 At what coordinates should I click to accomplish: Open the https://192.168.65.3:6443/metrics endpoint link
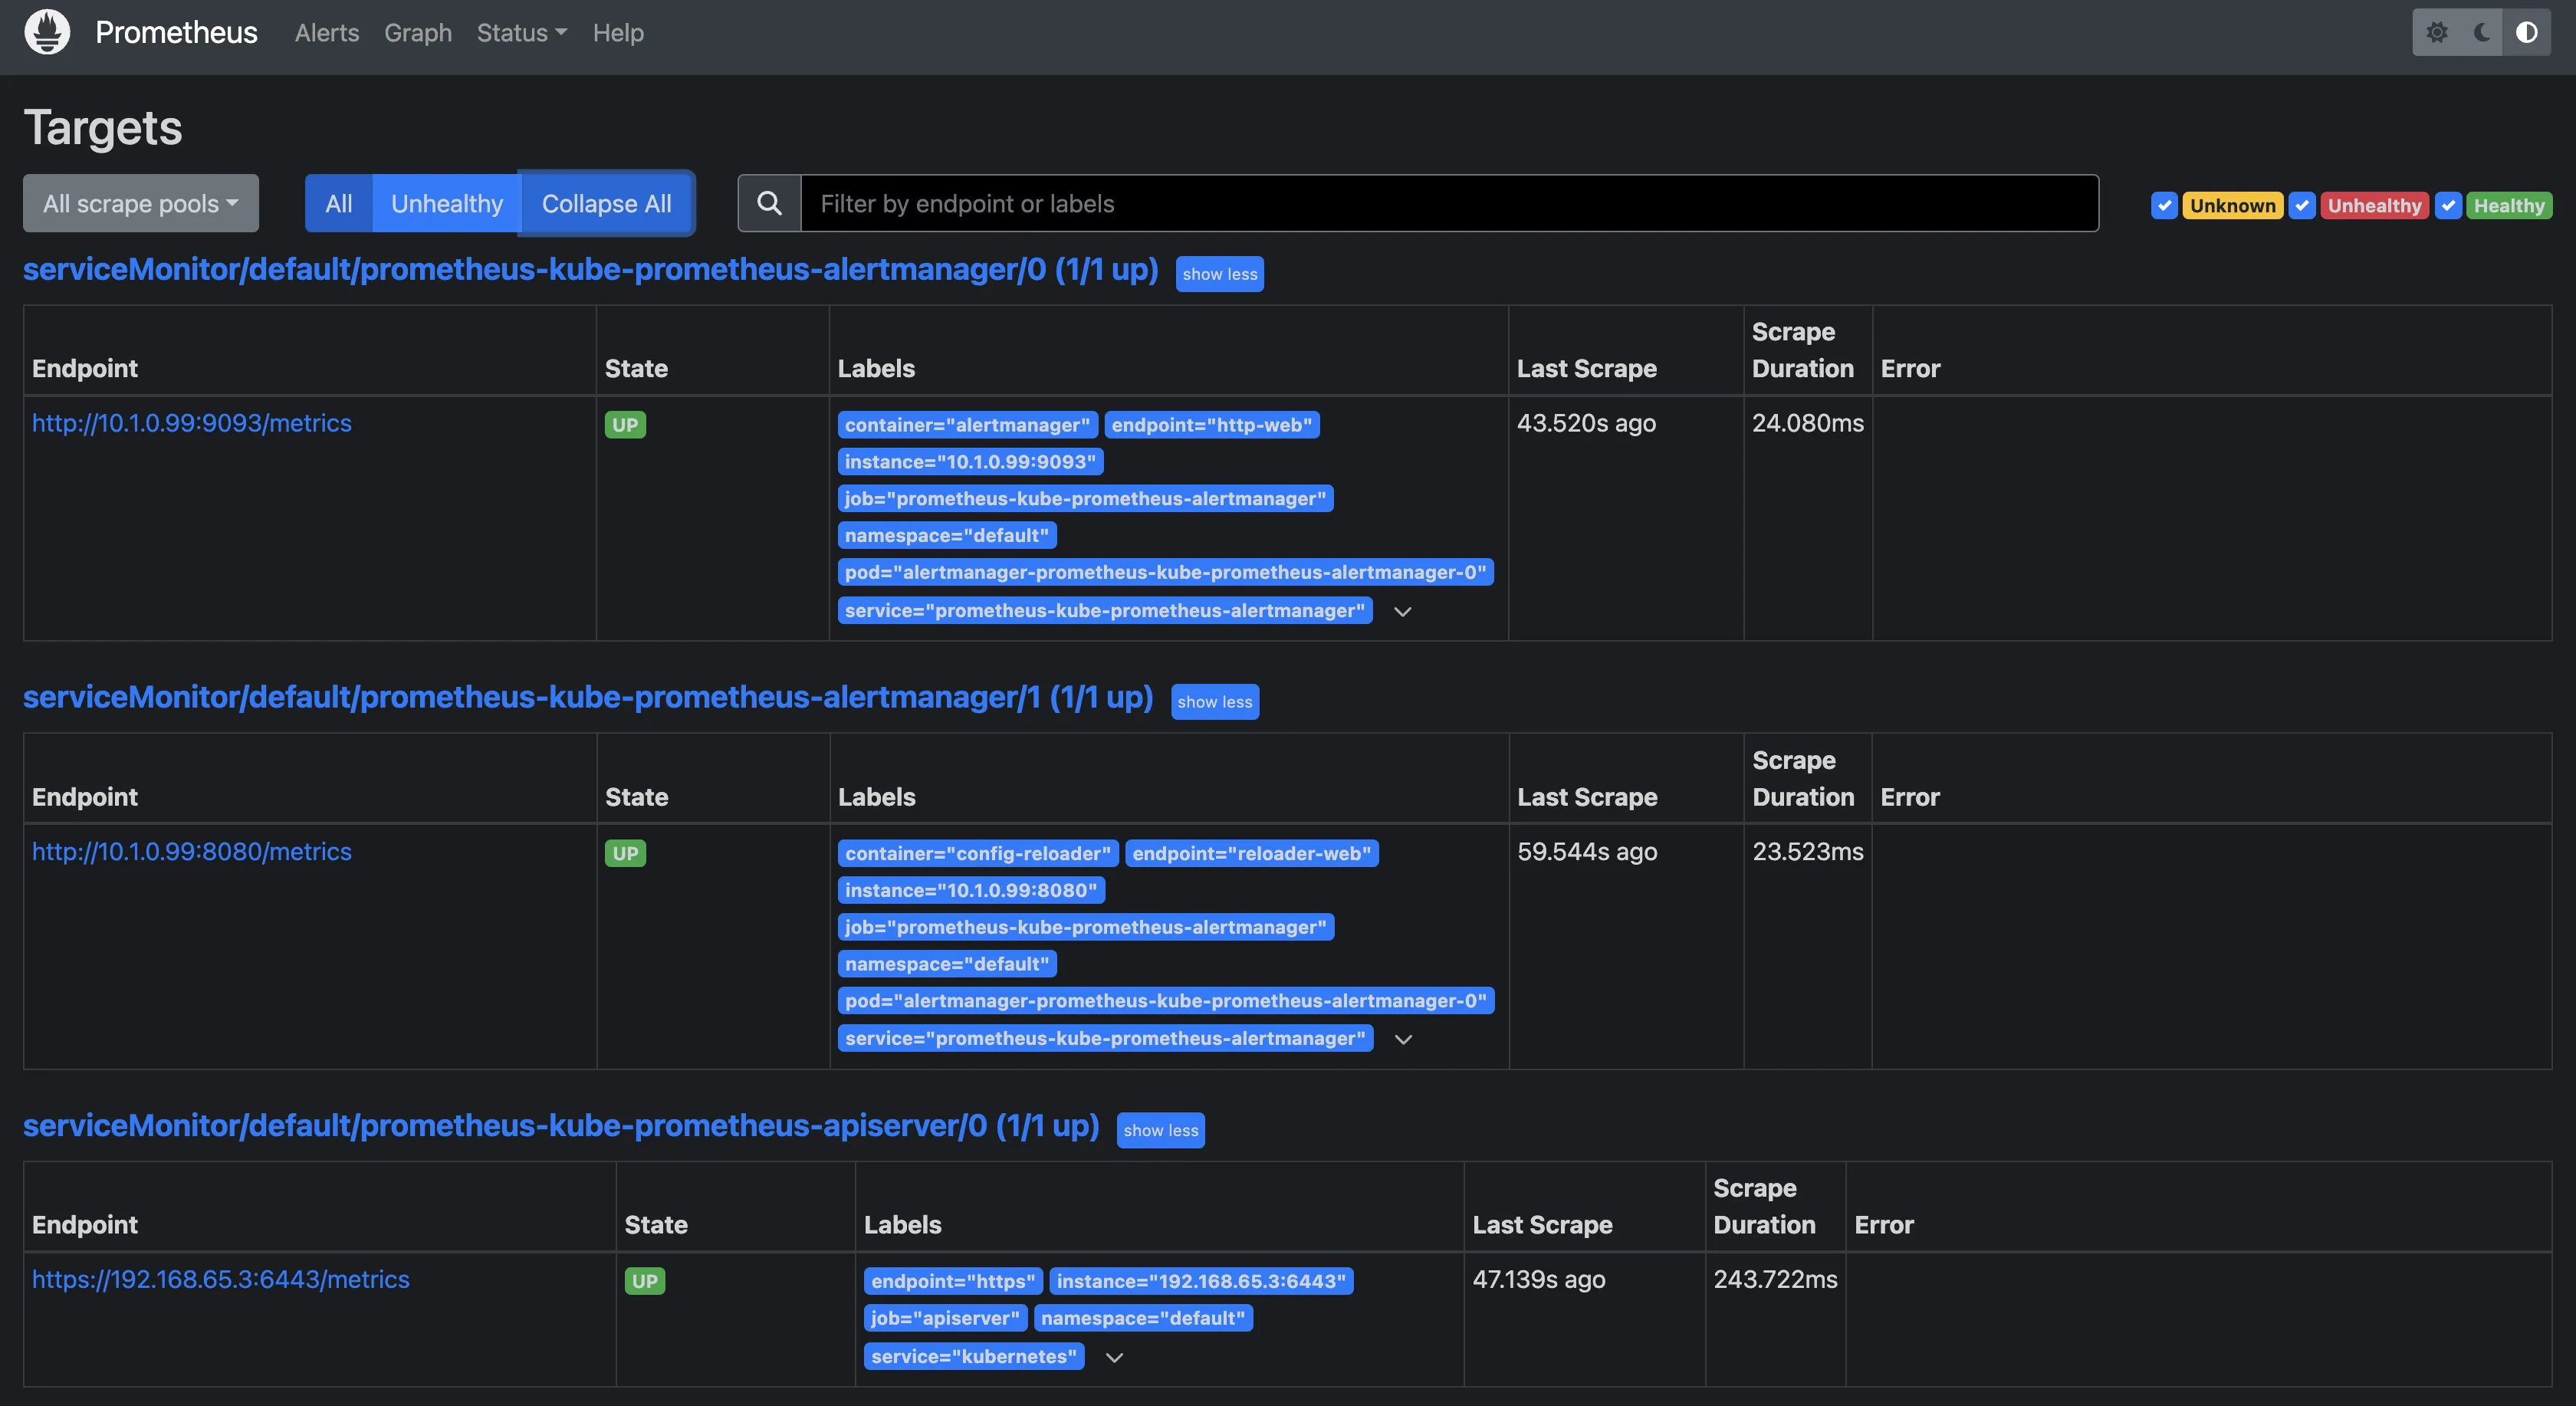click(221, 1280)
